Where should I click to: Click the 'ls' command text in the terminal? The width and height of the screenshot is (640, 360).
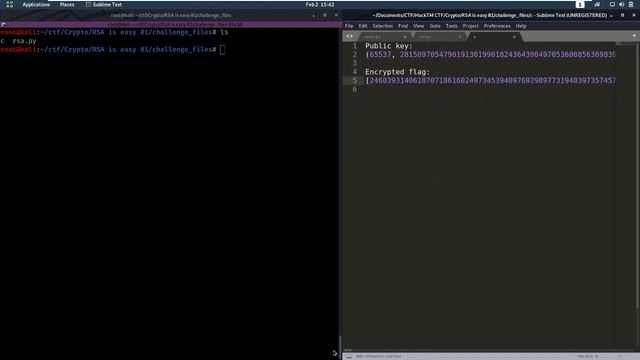pos(224,32)
